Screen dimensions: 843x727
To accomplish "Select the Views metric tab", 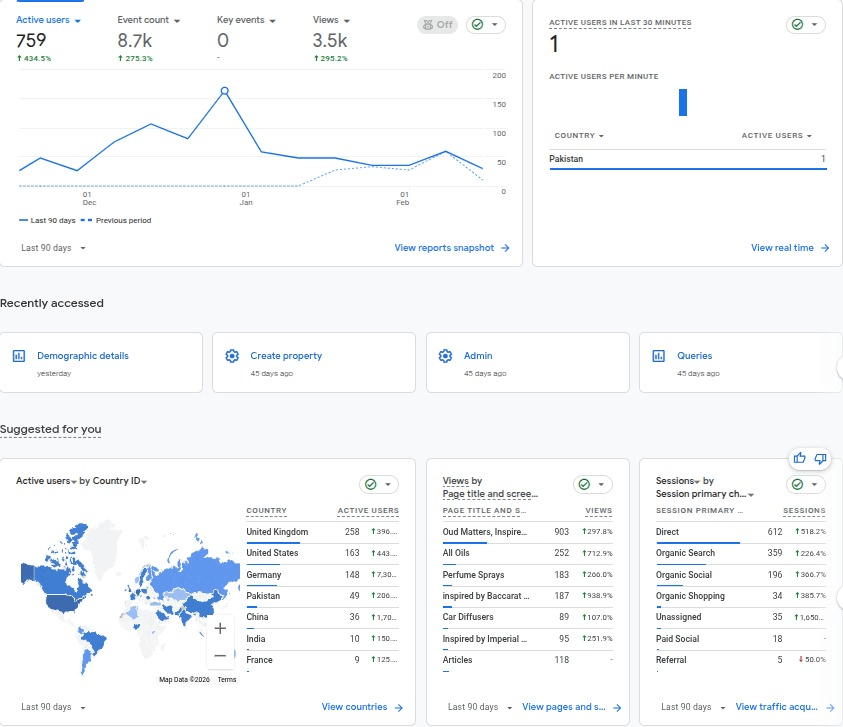I will click(331, 20).
